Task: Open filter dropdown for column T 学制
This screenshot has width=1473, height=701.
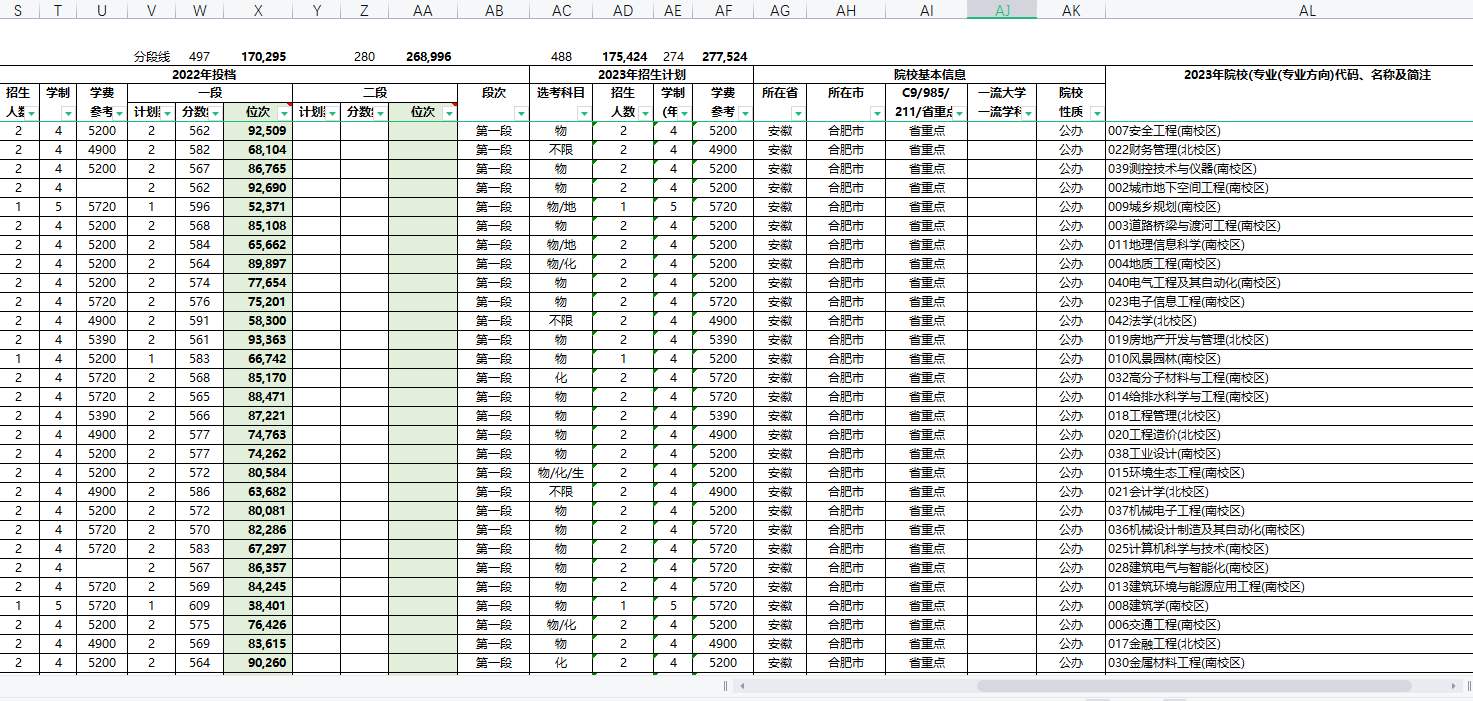Action: 67,113
